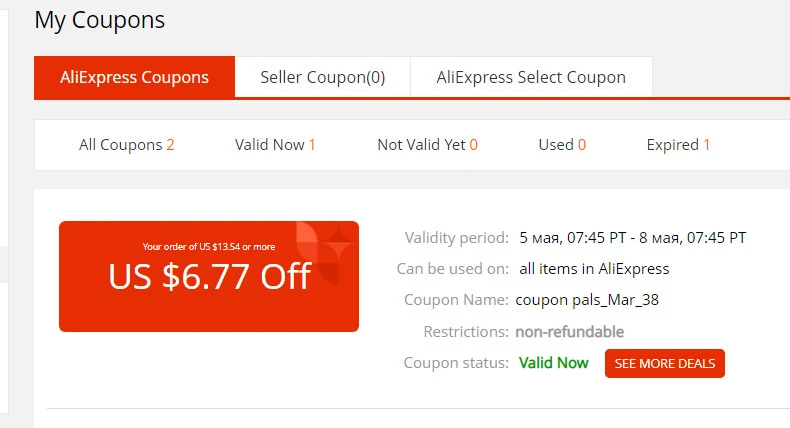Click the minimum order US $13.54 text

click(209, 247)
